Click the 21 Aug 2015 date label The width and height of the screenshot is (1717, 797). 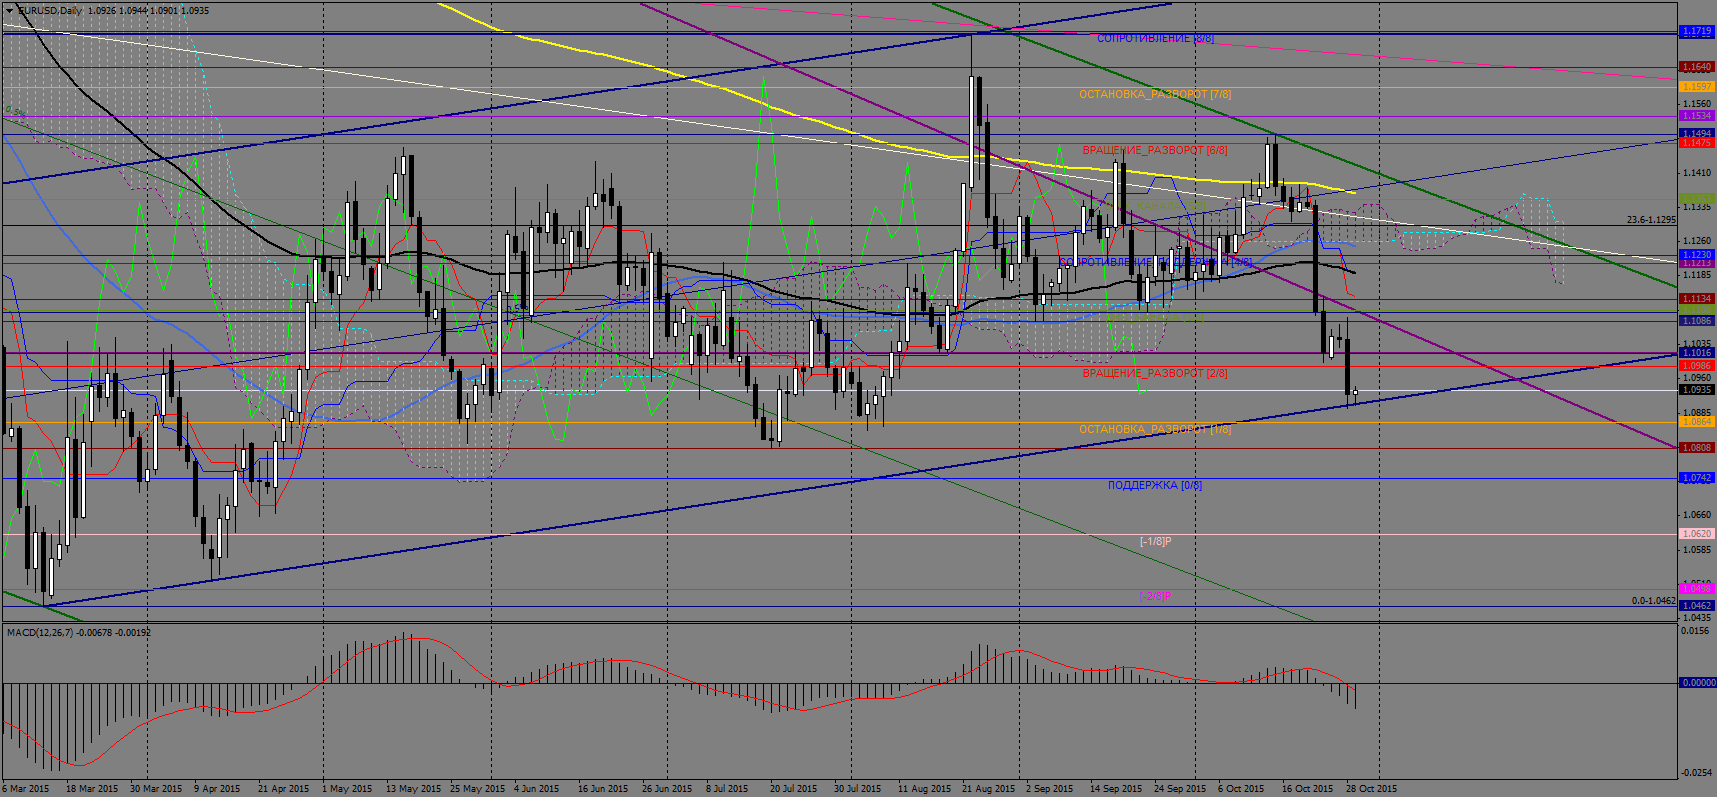tap(988, 789)
